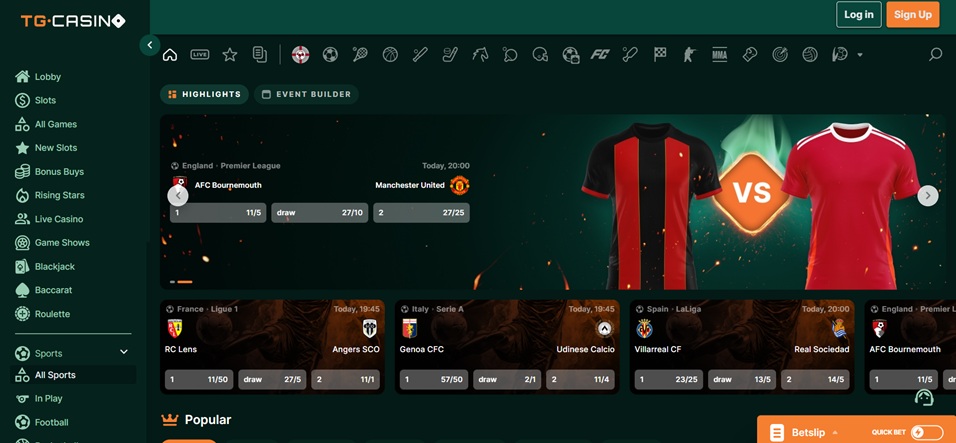Switch to the Event Builder tab
Screen dimensions: 956x443
[306, 94]
